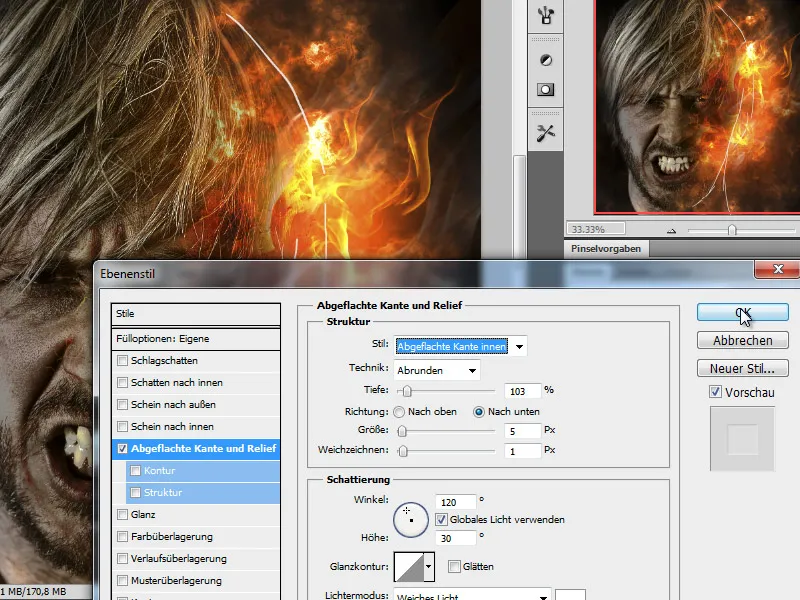Click the navigator 33.33% zoom field
This screenshot has height=600, width=800.
[595, 229]
